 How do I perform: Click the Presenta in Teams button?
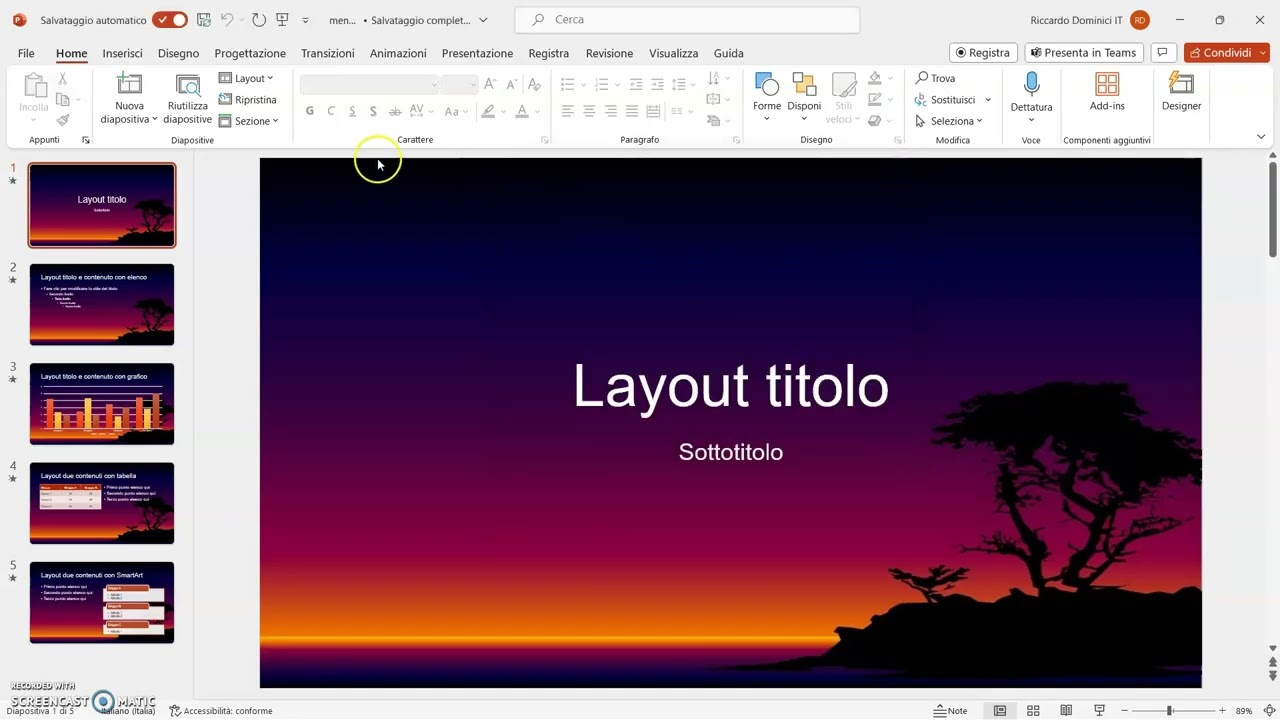1084,53
